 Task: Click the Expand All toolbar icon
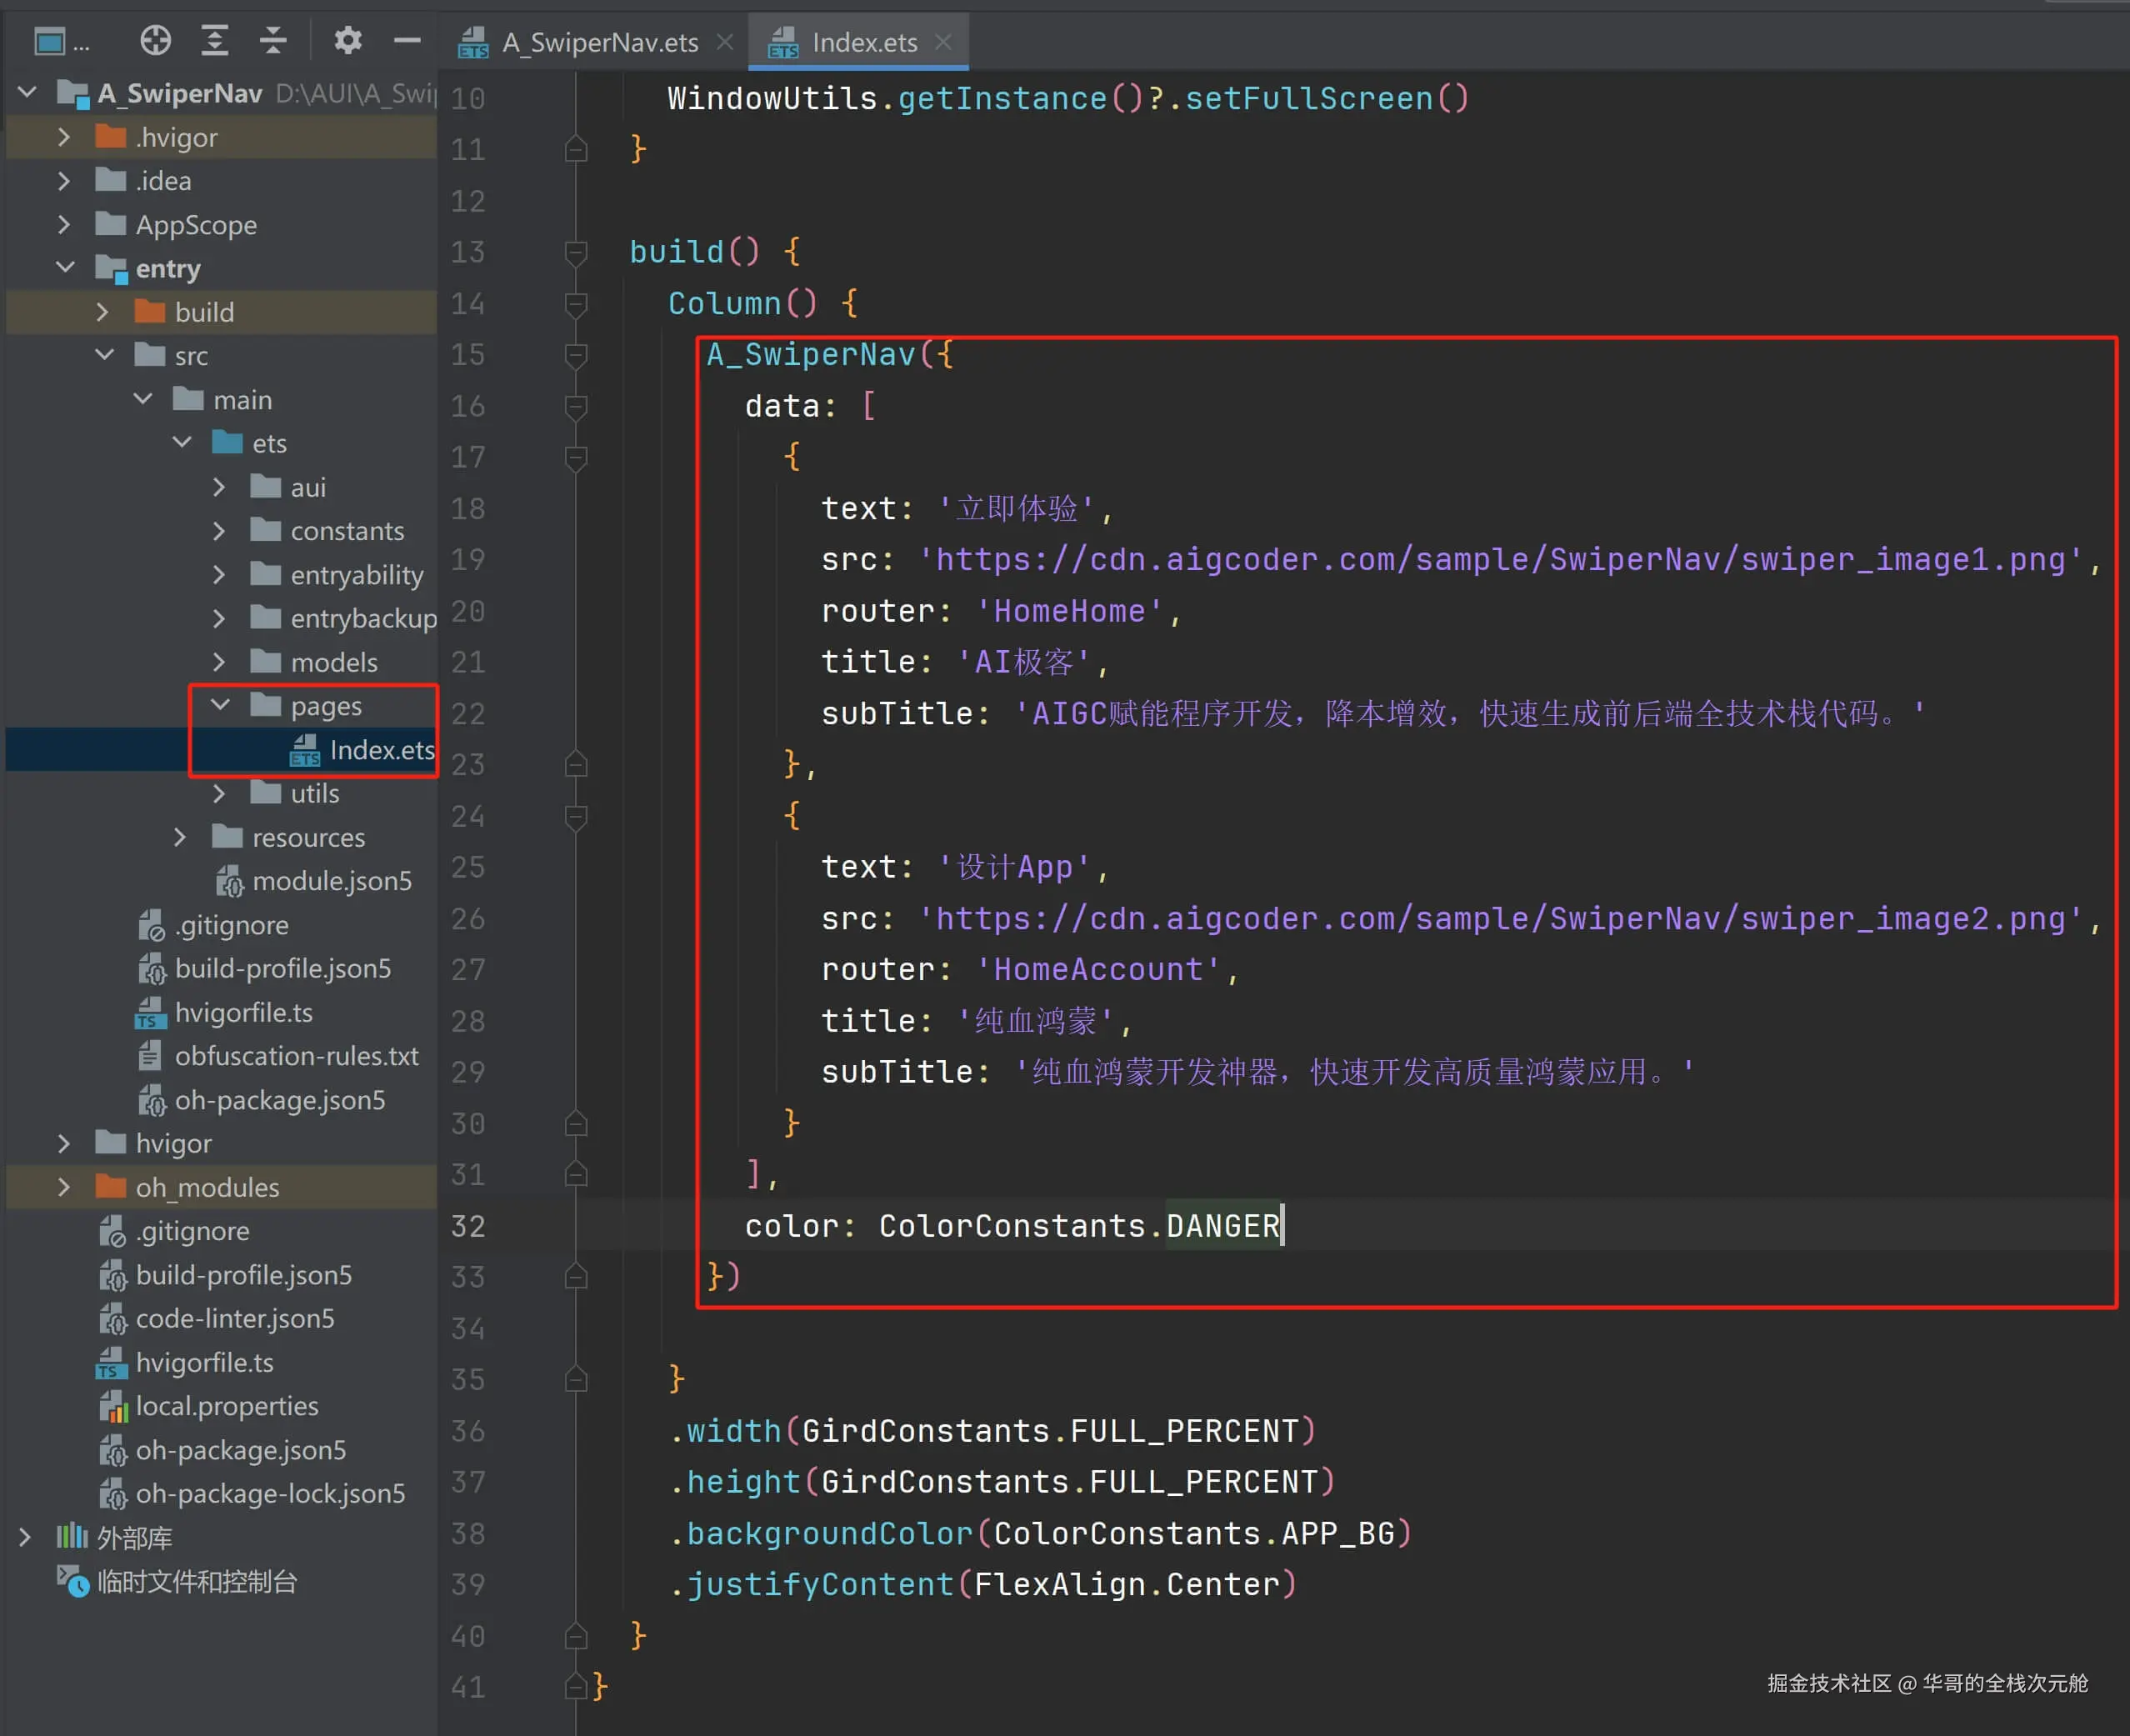coord(214,41)
